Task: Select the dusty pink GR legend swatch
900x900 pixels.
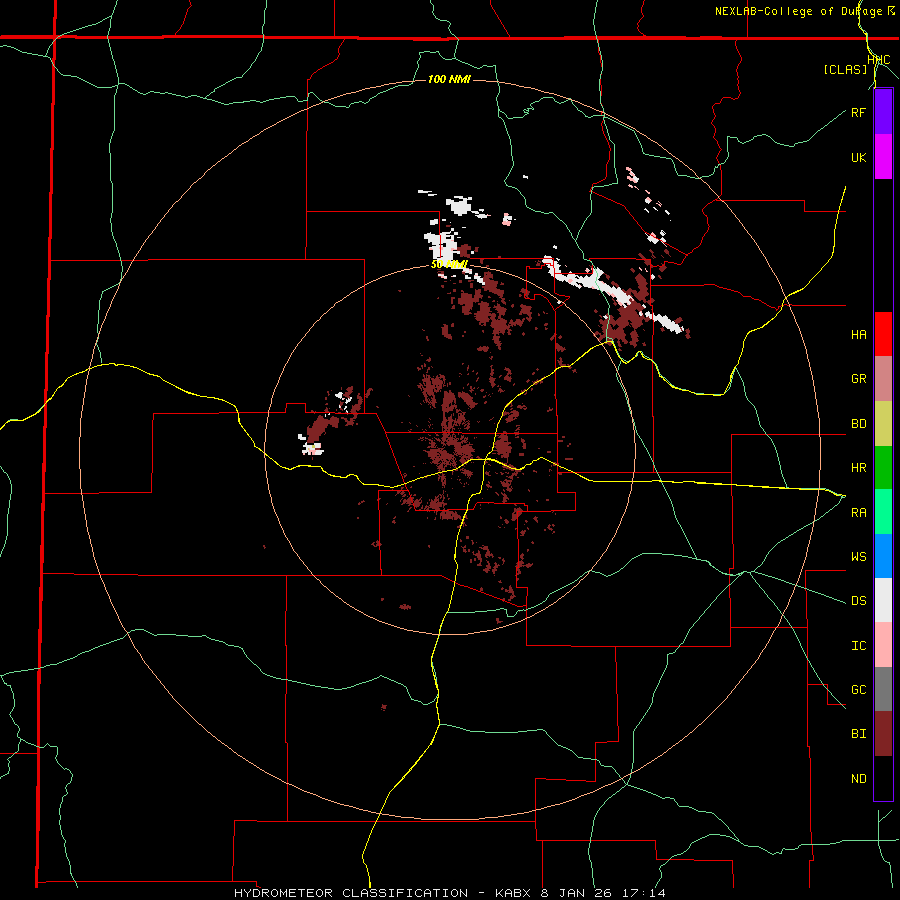Action: (x=883, y=379)
